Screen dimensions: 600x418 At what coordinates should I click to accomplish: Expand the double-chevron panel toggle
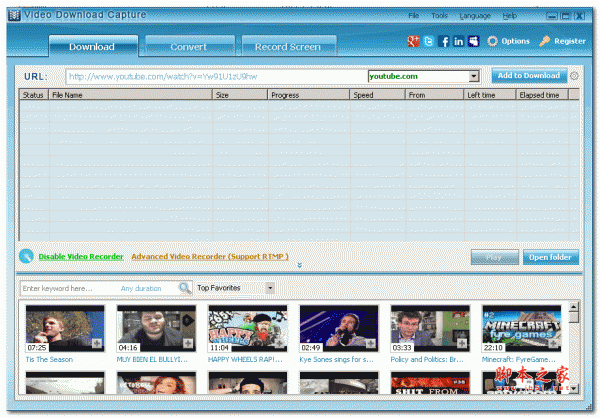tap(300, 265)
